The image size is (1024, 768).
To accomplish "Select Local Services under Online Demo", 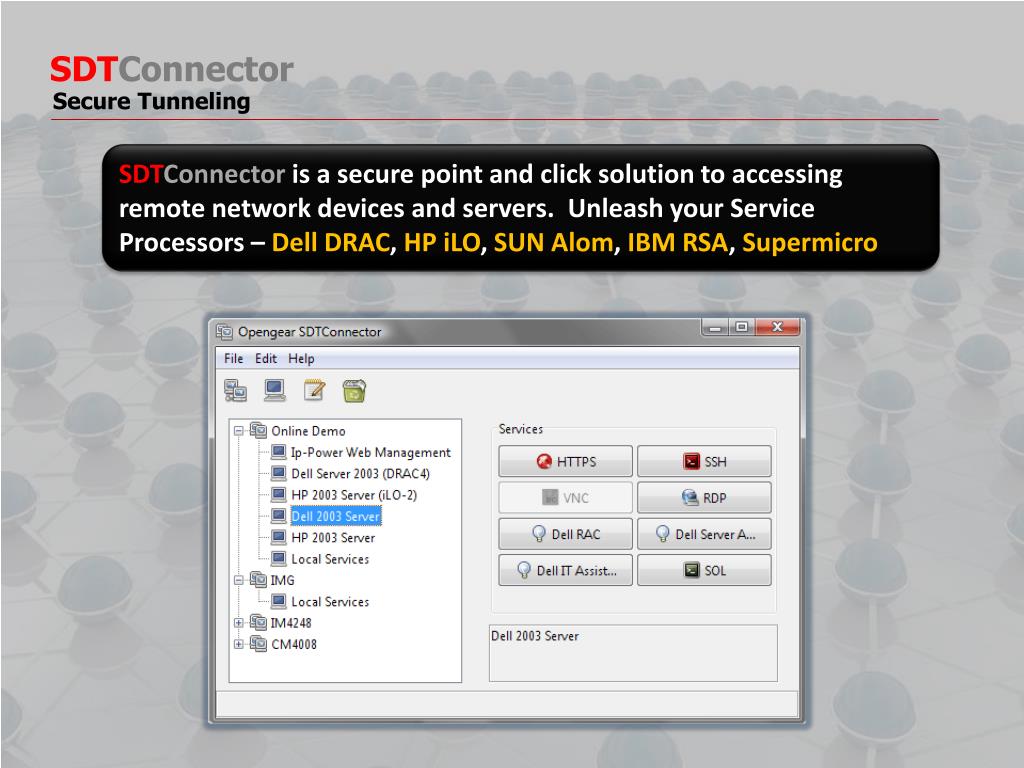I will (330, 559).
